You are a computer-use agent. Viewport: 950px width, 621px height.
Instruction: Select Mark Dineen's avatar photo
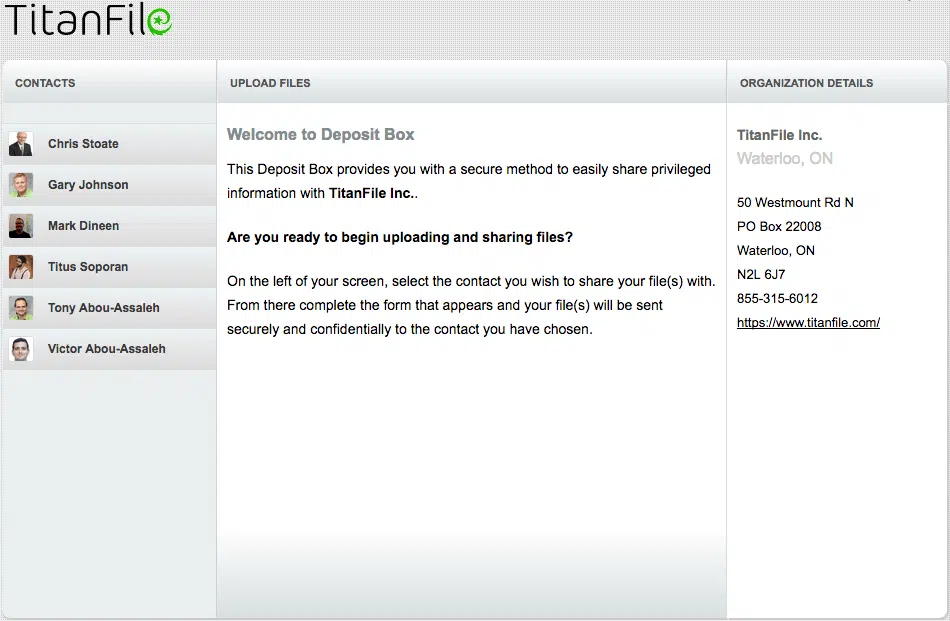[21, 226]
